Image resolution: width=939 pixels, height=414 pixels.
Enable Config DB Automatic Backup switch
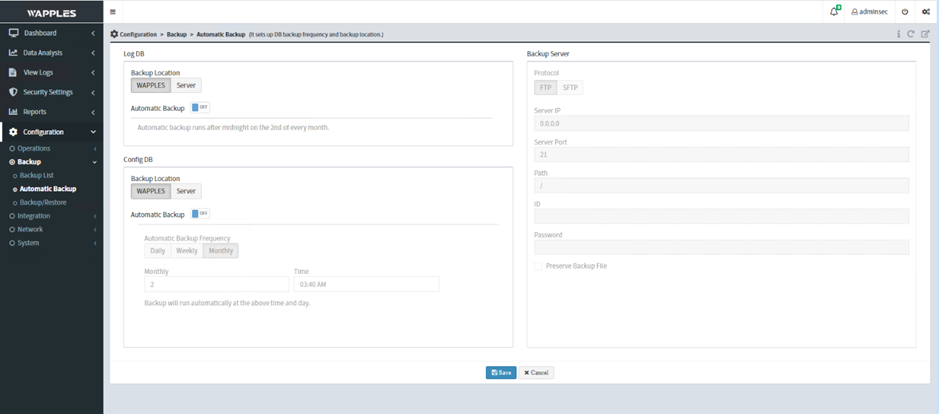(200, 213)
